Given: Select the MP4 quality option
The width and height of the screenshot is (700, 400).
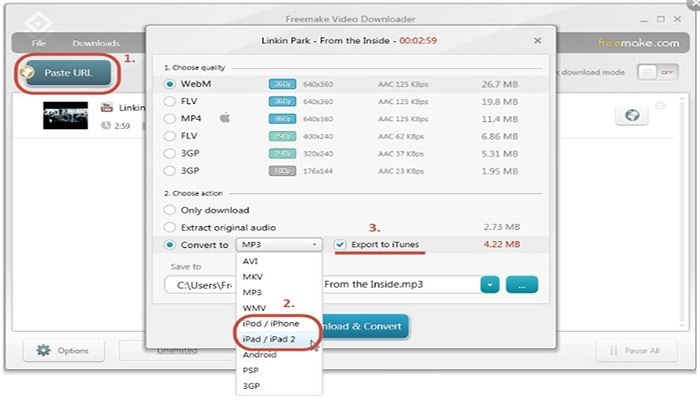Looking at the screenshot, I should coord(170,119).
